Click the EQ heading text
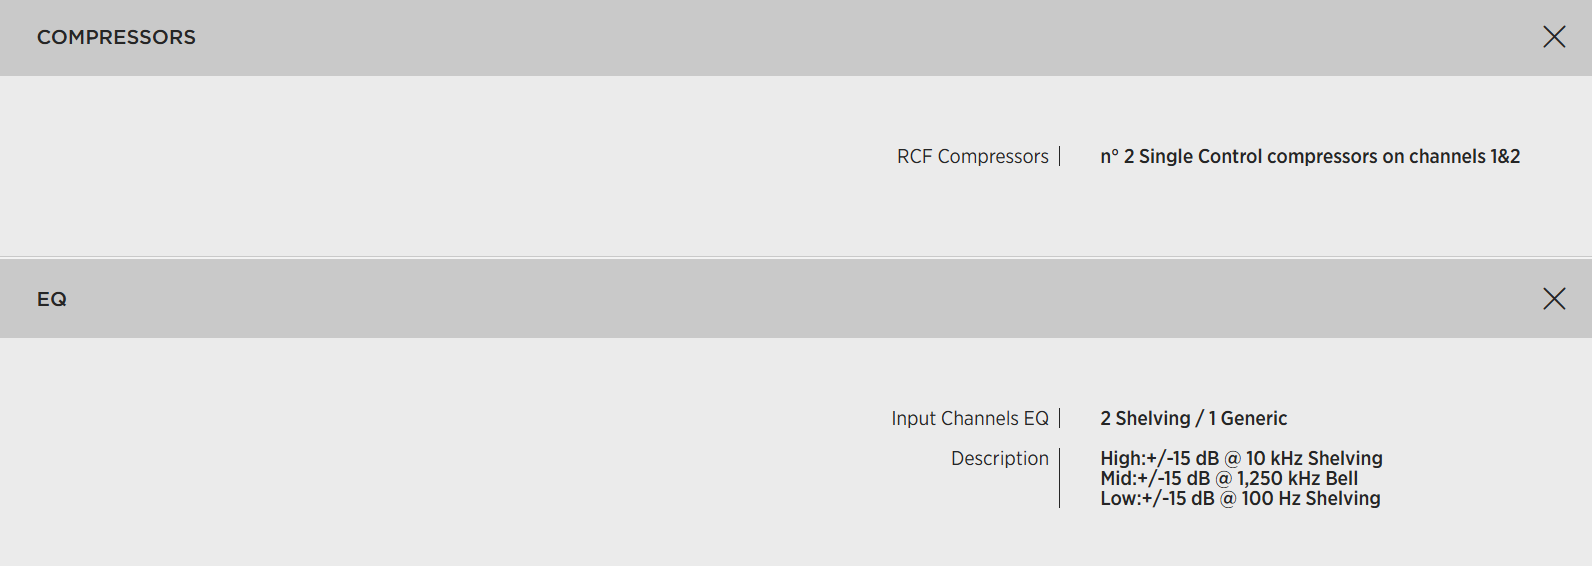1592x566 pixels. [x=52, y=299]
